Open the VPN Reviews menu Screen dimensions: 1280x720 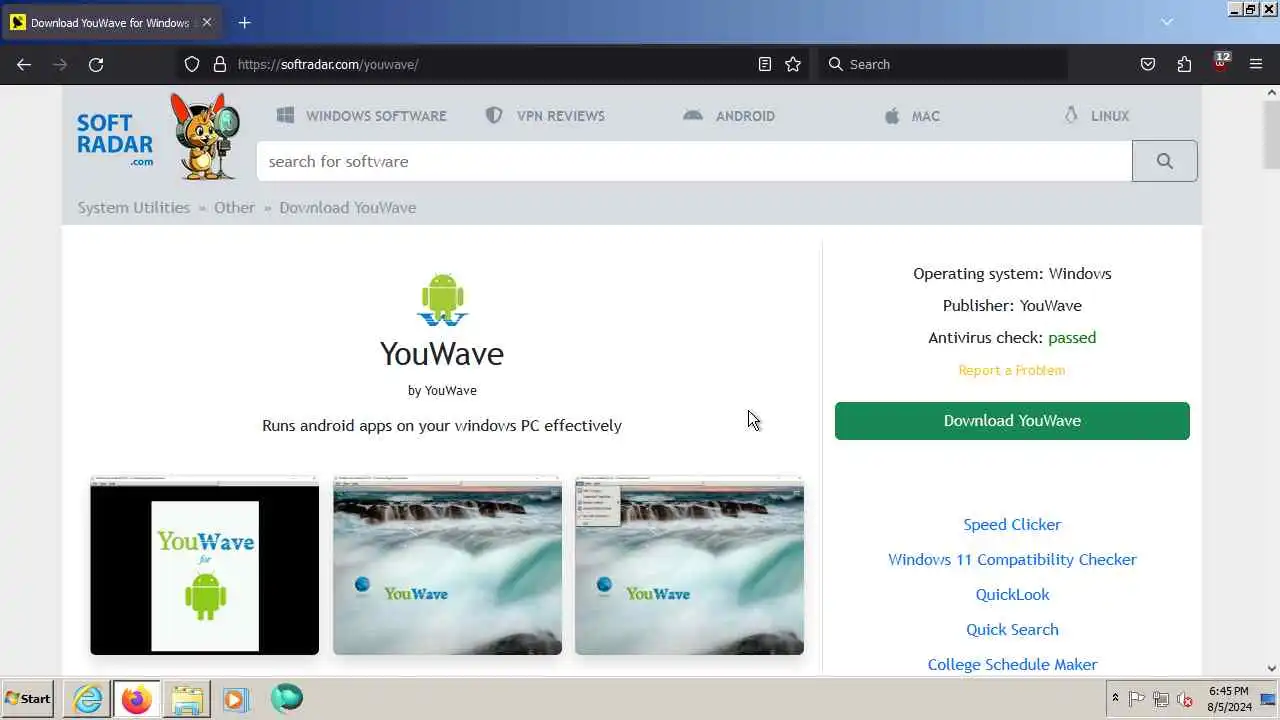[x=545, y=116]
